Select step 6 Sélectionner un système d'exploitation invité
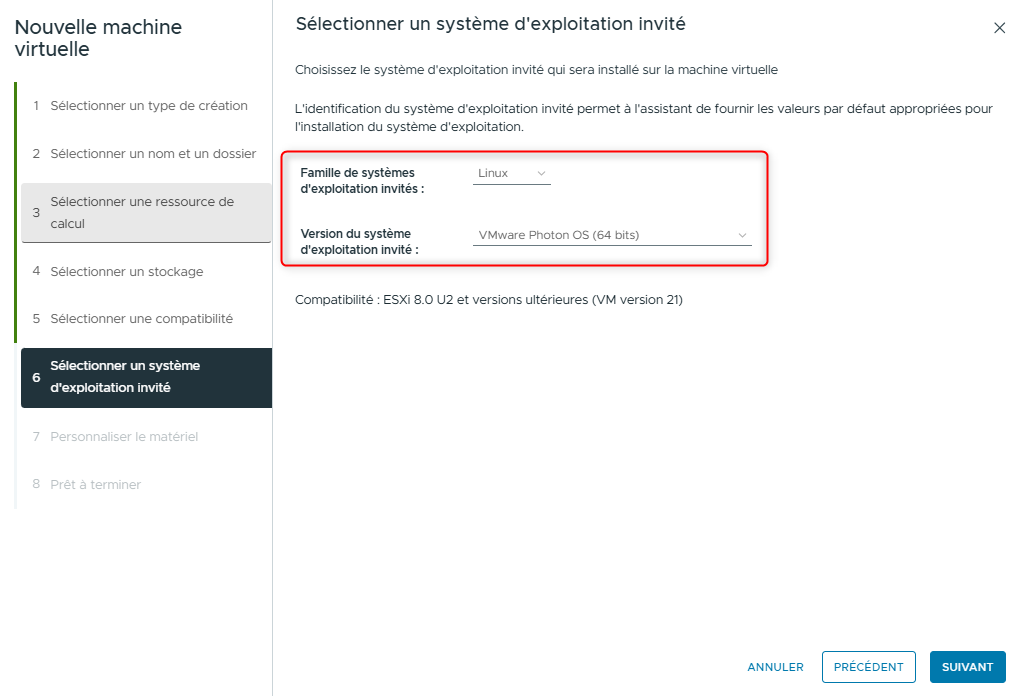The image size is (1020, 696). (146, 377)
